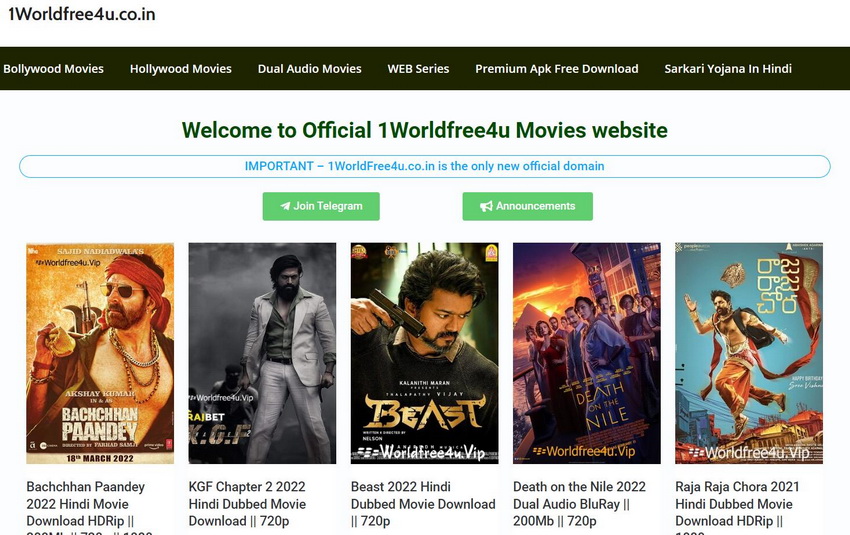Screen dimensions: 850x535
Task: Open the Bollywood Movies menu
Action: click(54, 69)
